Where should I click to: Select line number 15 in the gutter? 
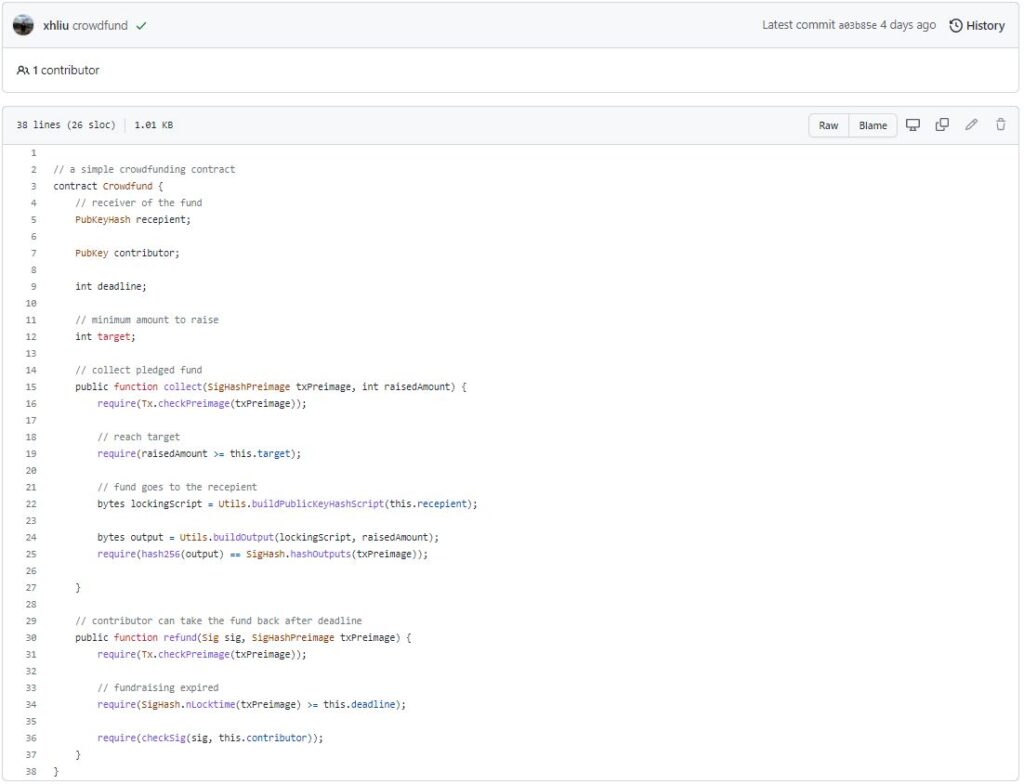tap(31, 387)
